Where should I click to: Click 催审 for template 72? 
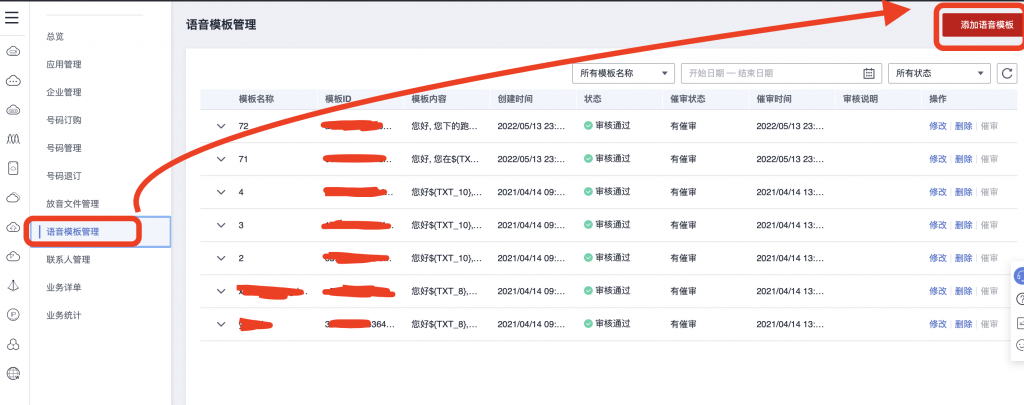(989, 126)
